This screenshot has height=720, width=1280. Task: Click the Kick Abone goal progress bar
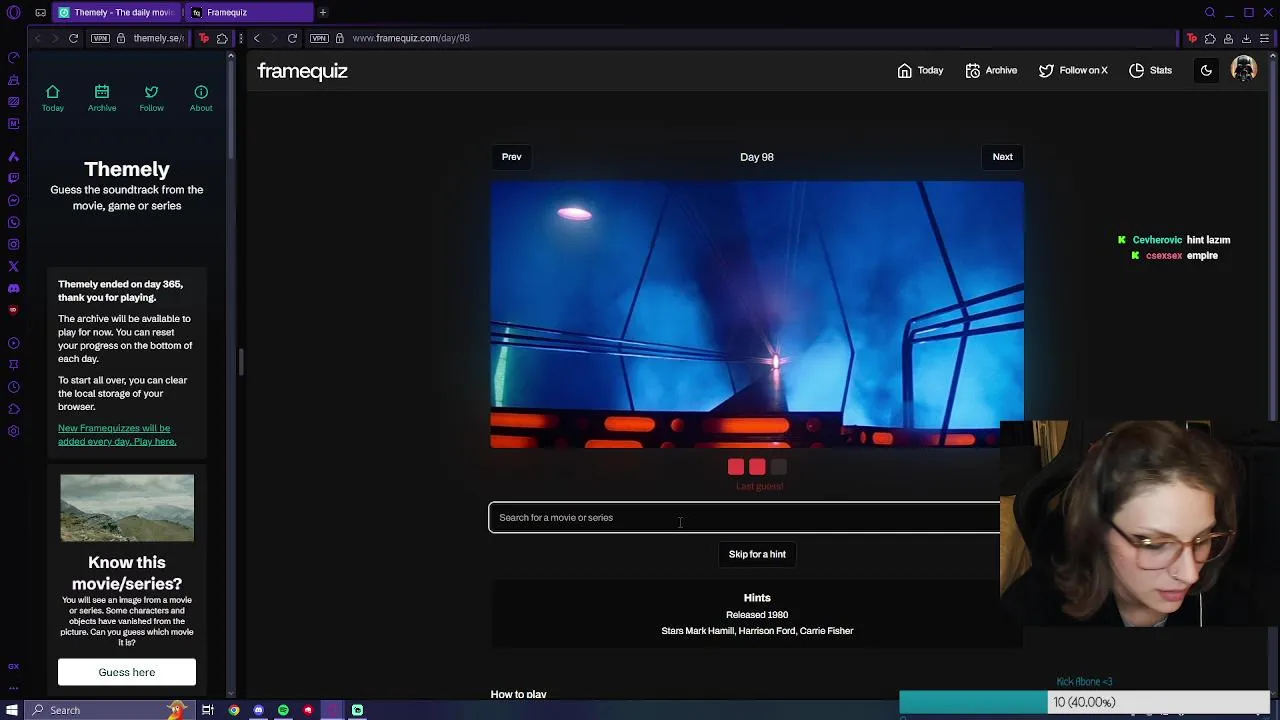click(x=1084, y=702)
